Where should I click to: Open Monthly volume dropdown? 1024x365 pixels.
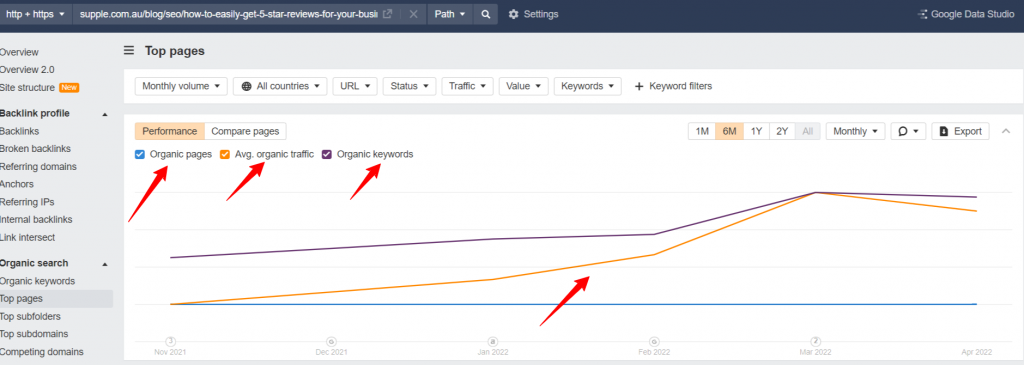coord(181,86)
